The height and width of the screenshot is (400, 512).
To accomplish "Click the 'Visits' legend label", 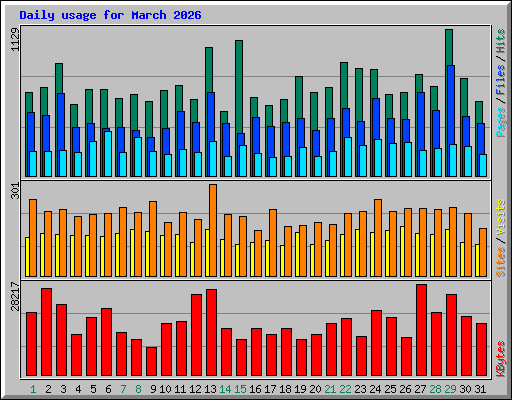I will pos(500,217).
